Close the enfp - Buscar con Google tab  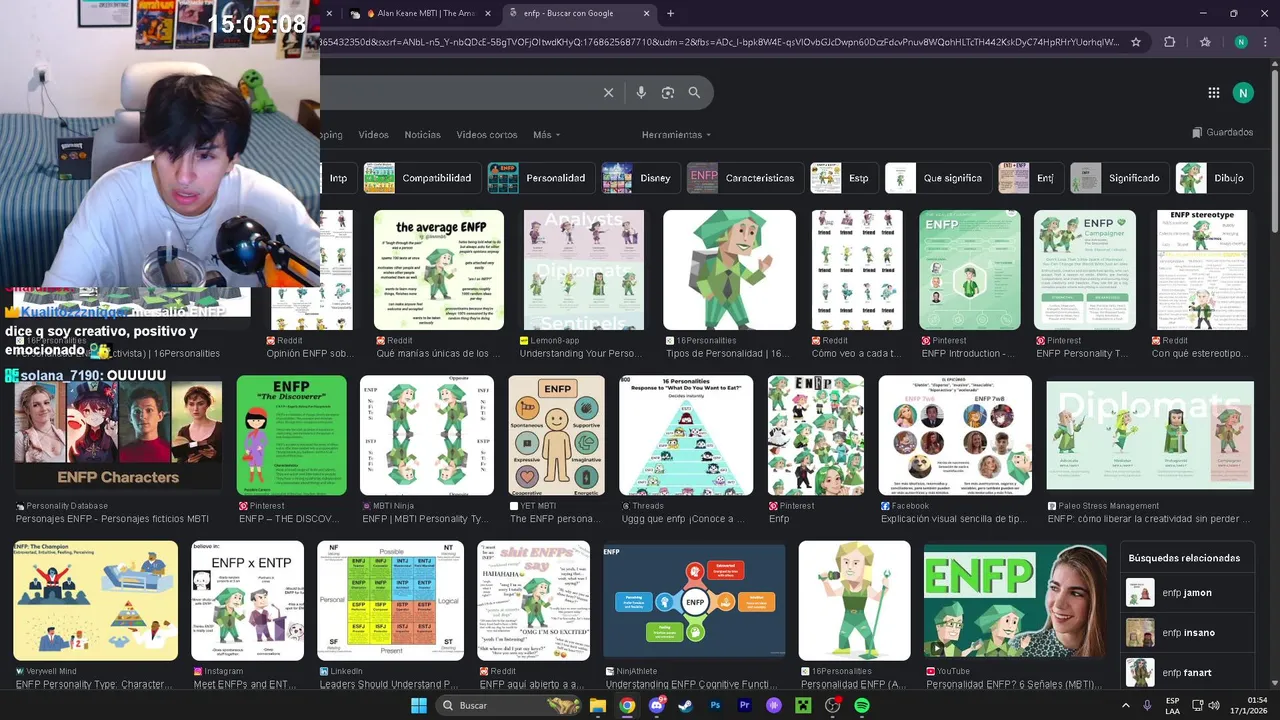(646, 14)
